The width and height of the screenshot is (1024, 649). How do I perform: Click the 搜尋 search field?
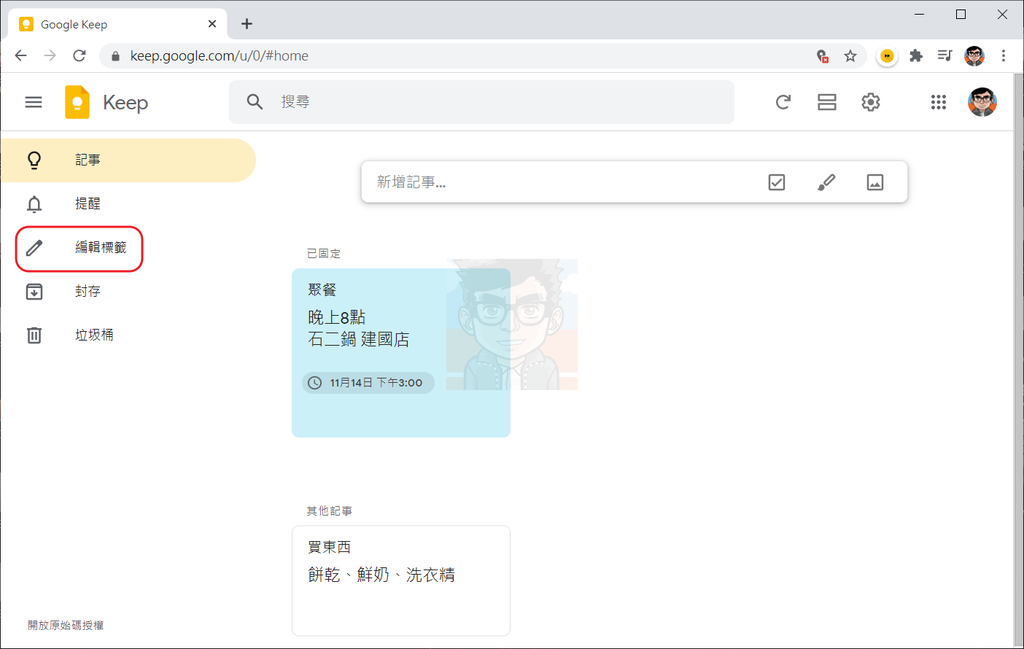click(x=482, y=102)
